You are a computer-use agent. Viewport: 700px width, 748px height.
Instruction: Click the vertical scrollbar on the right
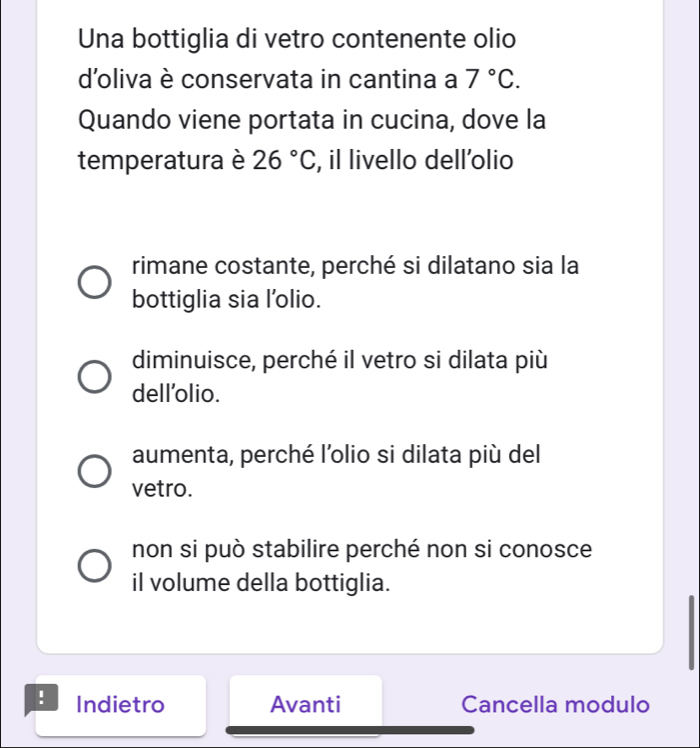pos(691,630)
